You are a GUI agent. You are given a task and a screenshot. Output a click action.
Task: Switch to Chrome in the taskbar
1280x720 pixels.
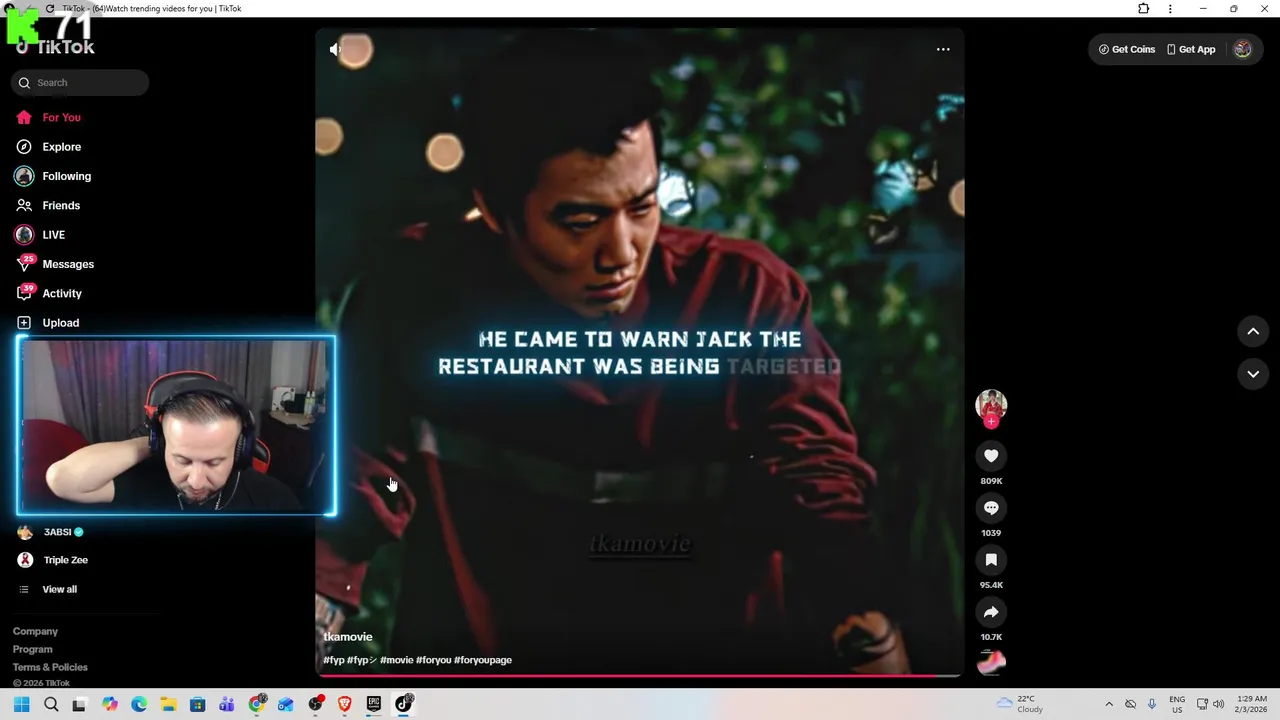(x=257, y=704)
